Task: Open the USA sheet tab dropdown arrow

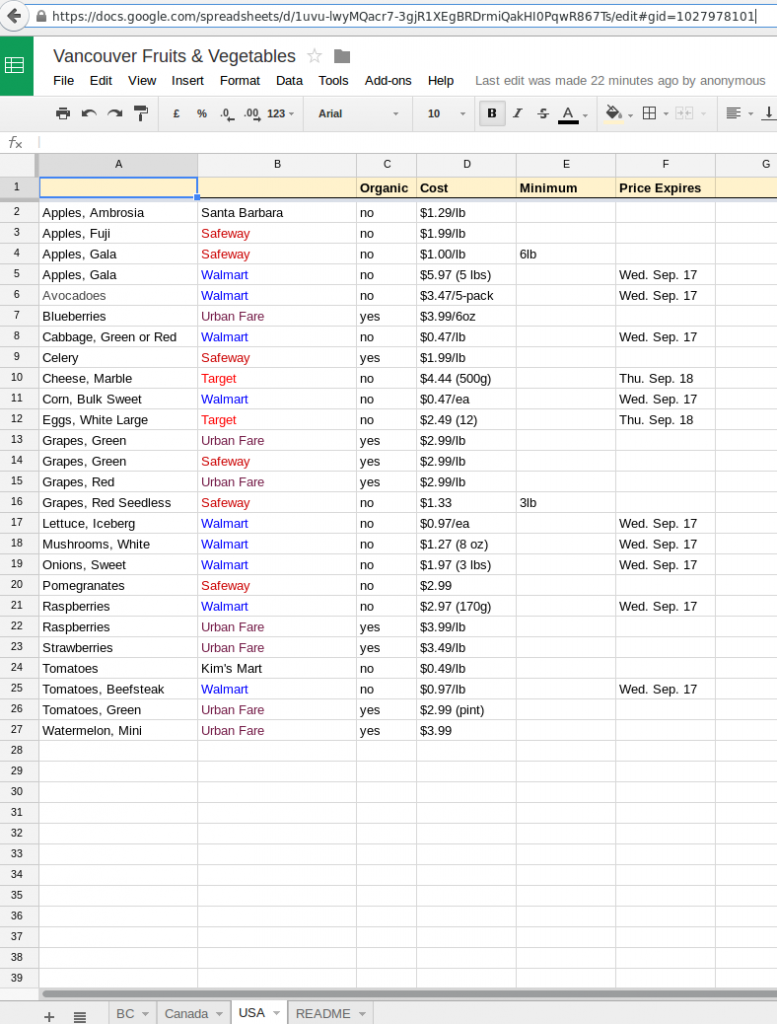Action: point(276,1013)
